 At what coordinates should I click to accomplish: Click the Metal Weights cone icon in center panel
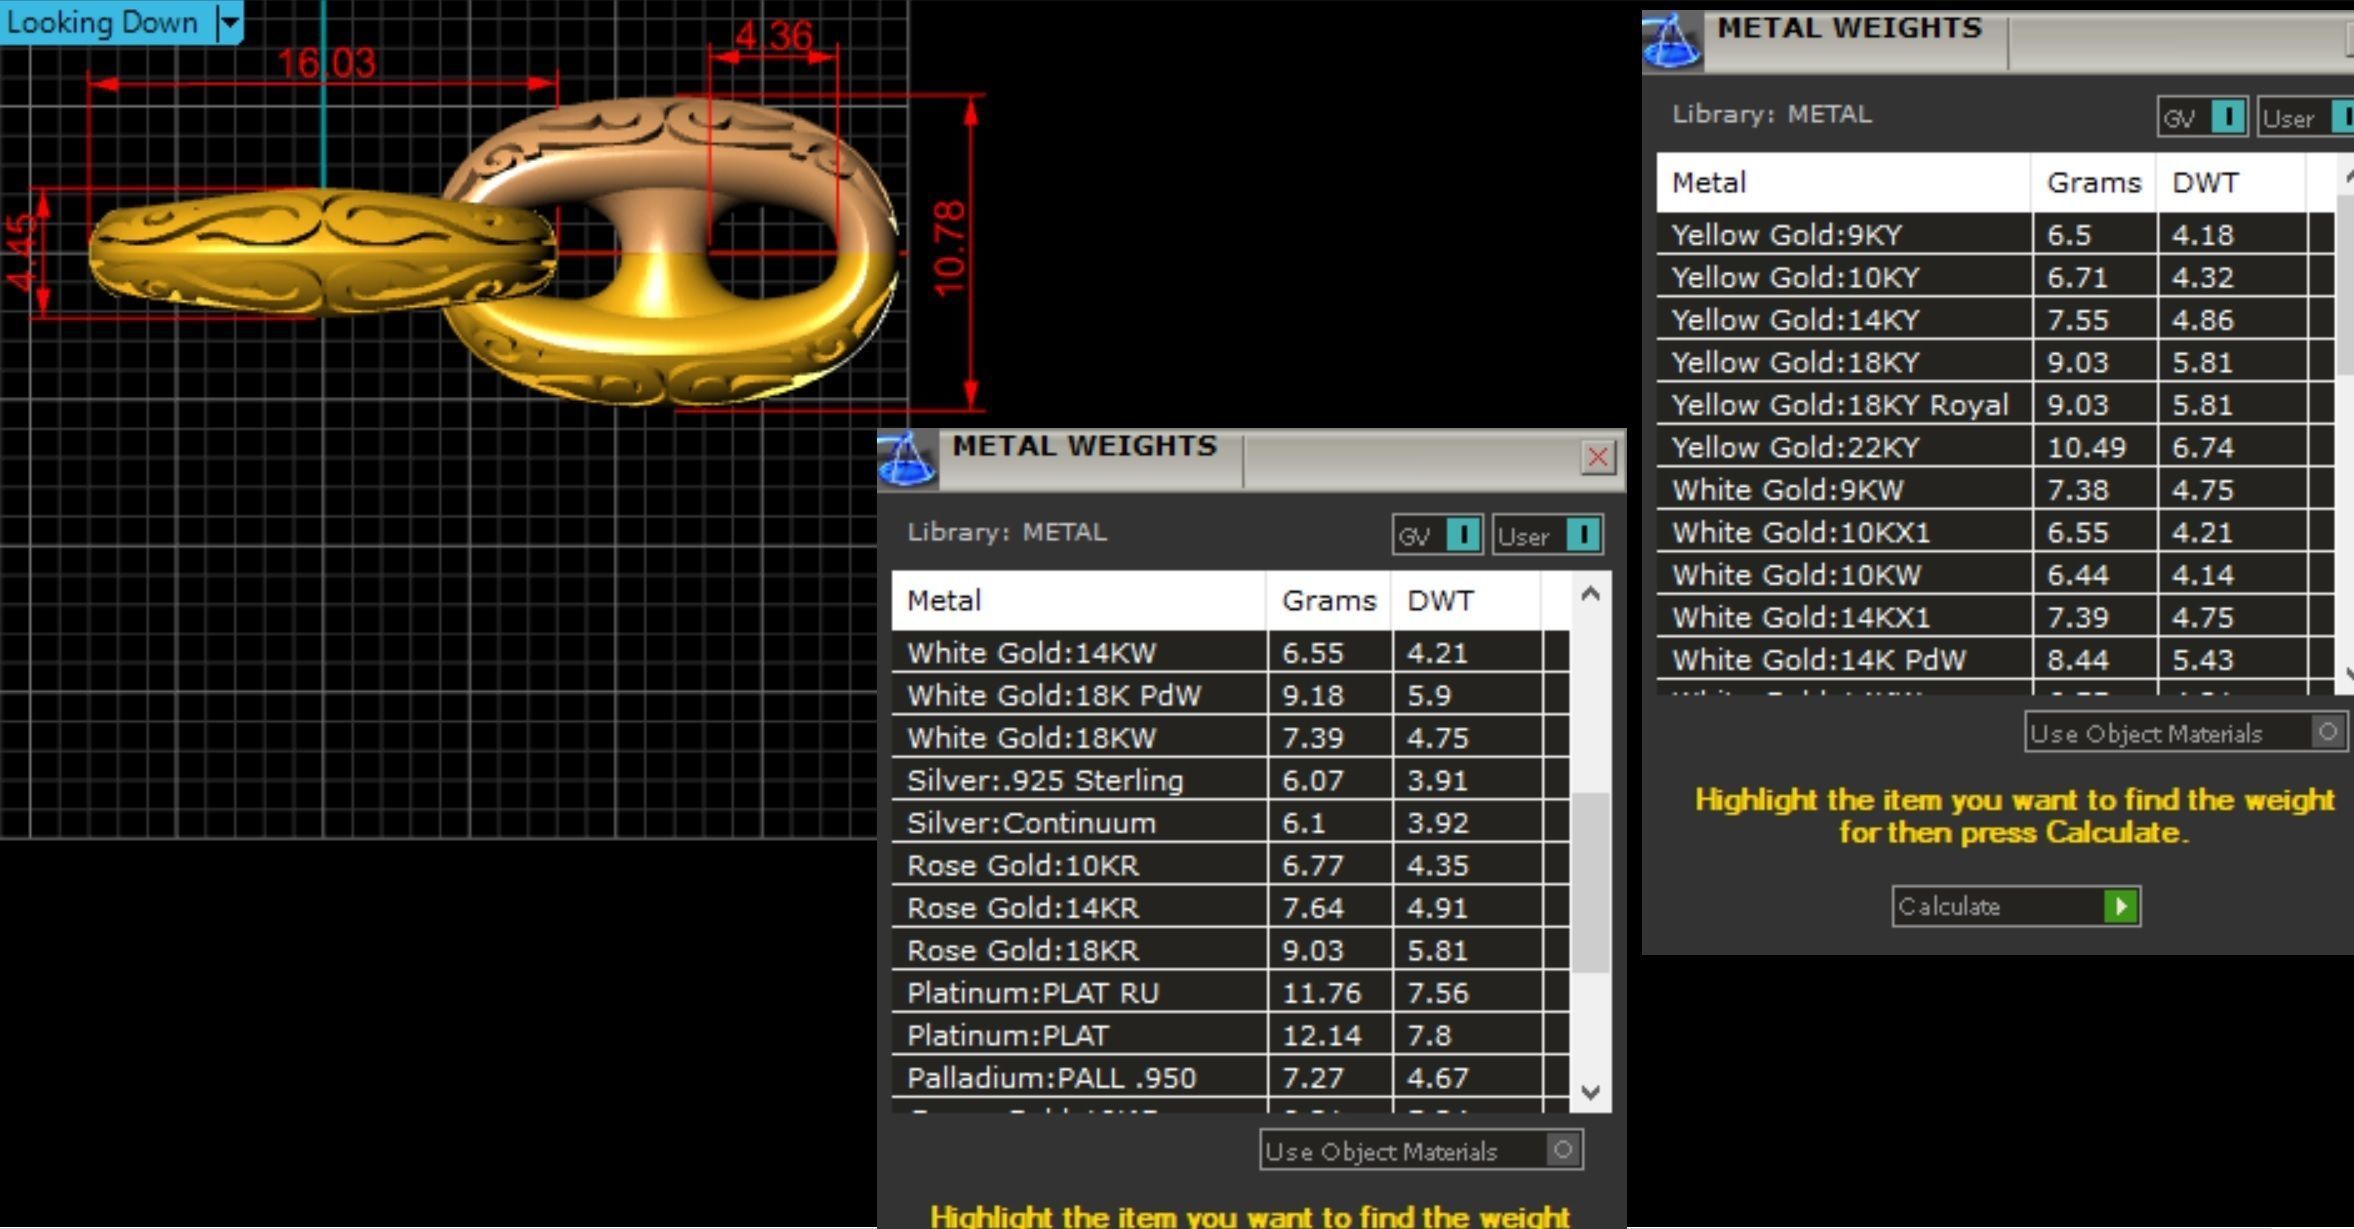click(907, 458)
